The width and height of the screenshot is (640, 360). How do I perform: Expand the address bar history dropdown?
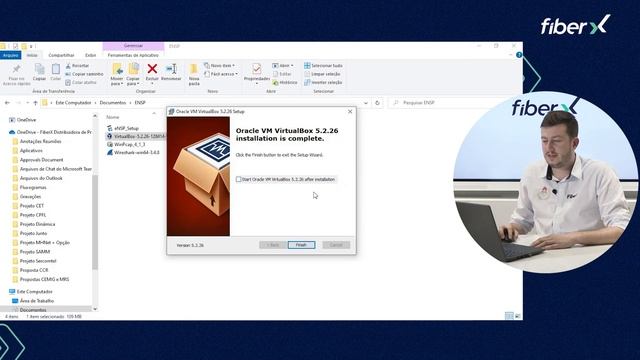click(366, 103)
